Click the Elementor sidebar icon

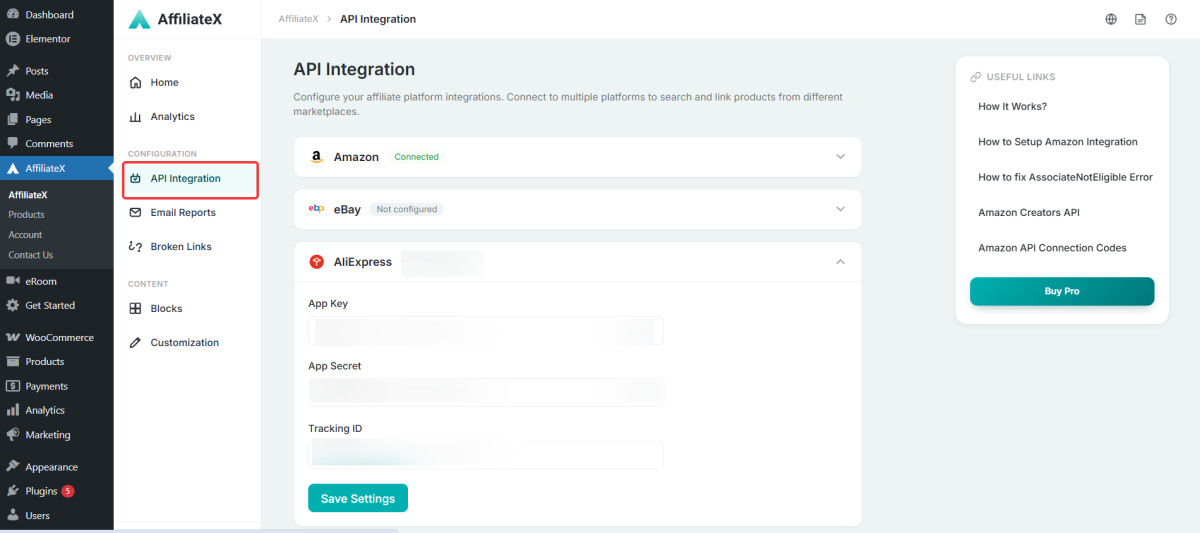(13, 39)
